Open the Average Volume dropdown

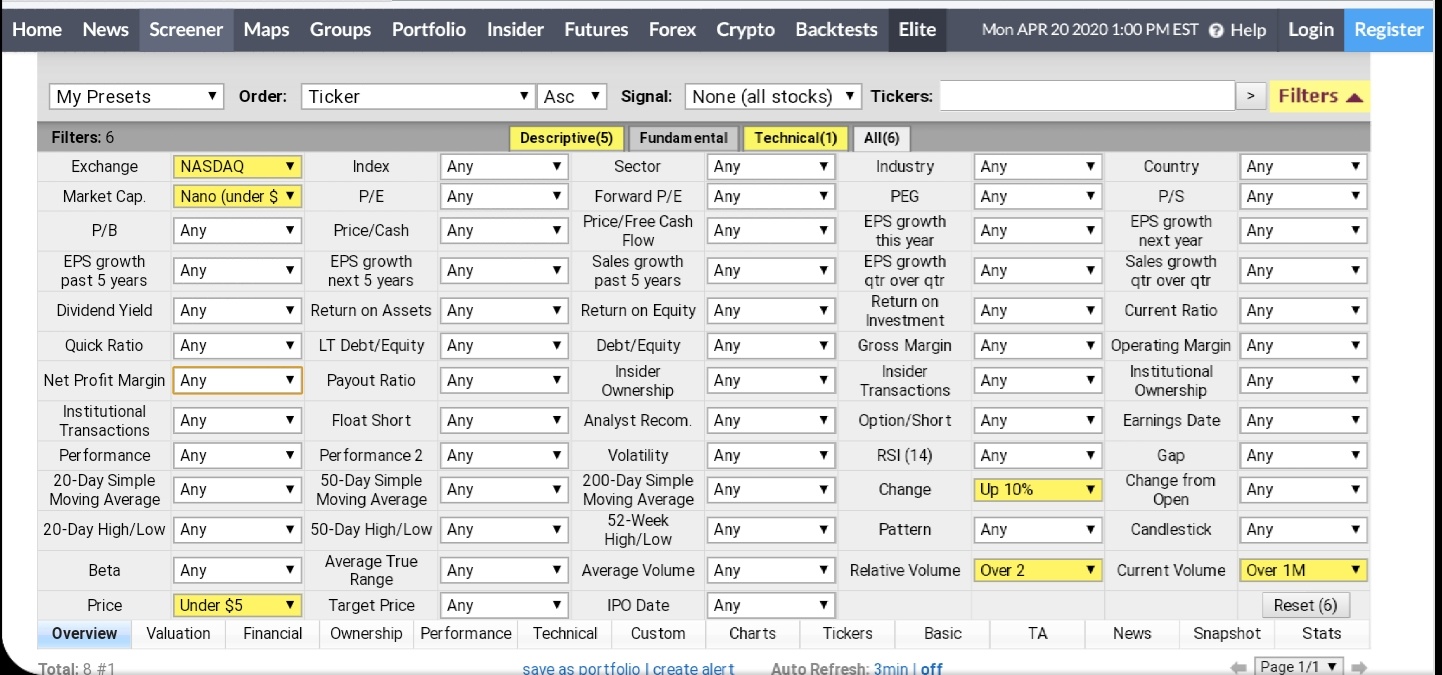coord(770,570)
